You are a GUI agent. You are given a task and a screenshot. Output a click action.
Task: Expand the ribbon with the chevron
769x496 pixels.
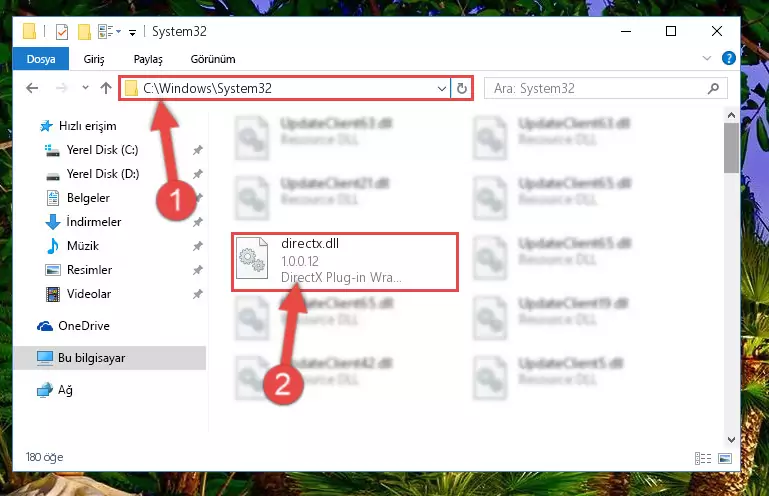(707, 58)
